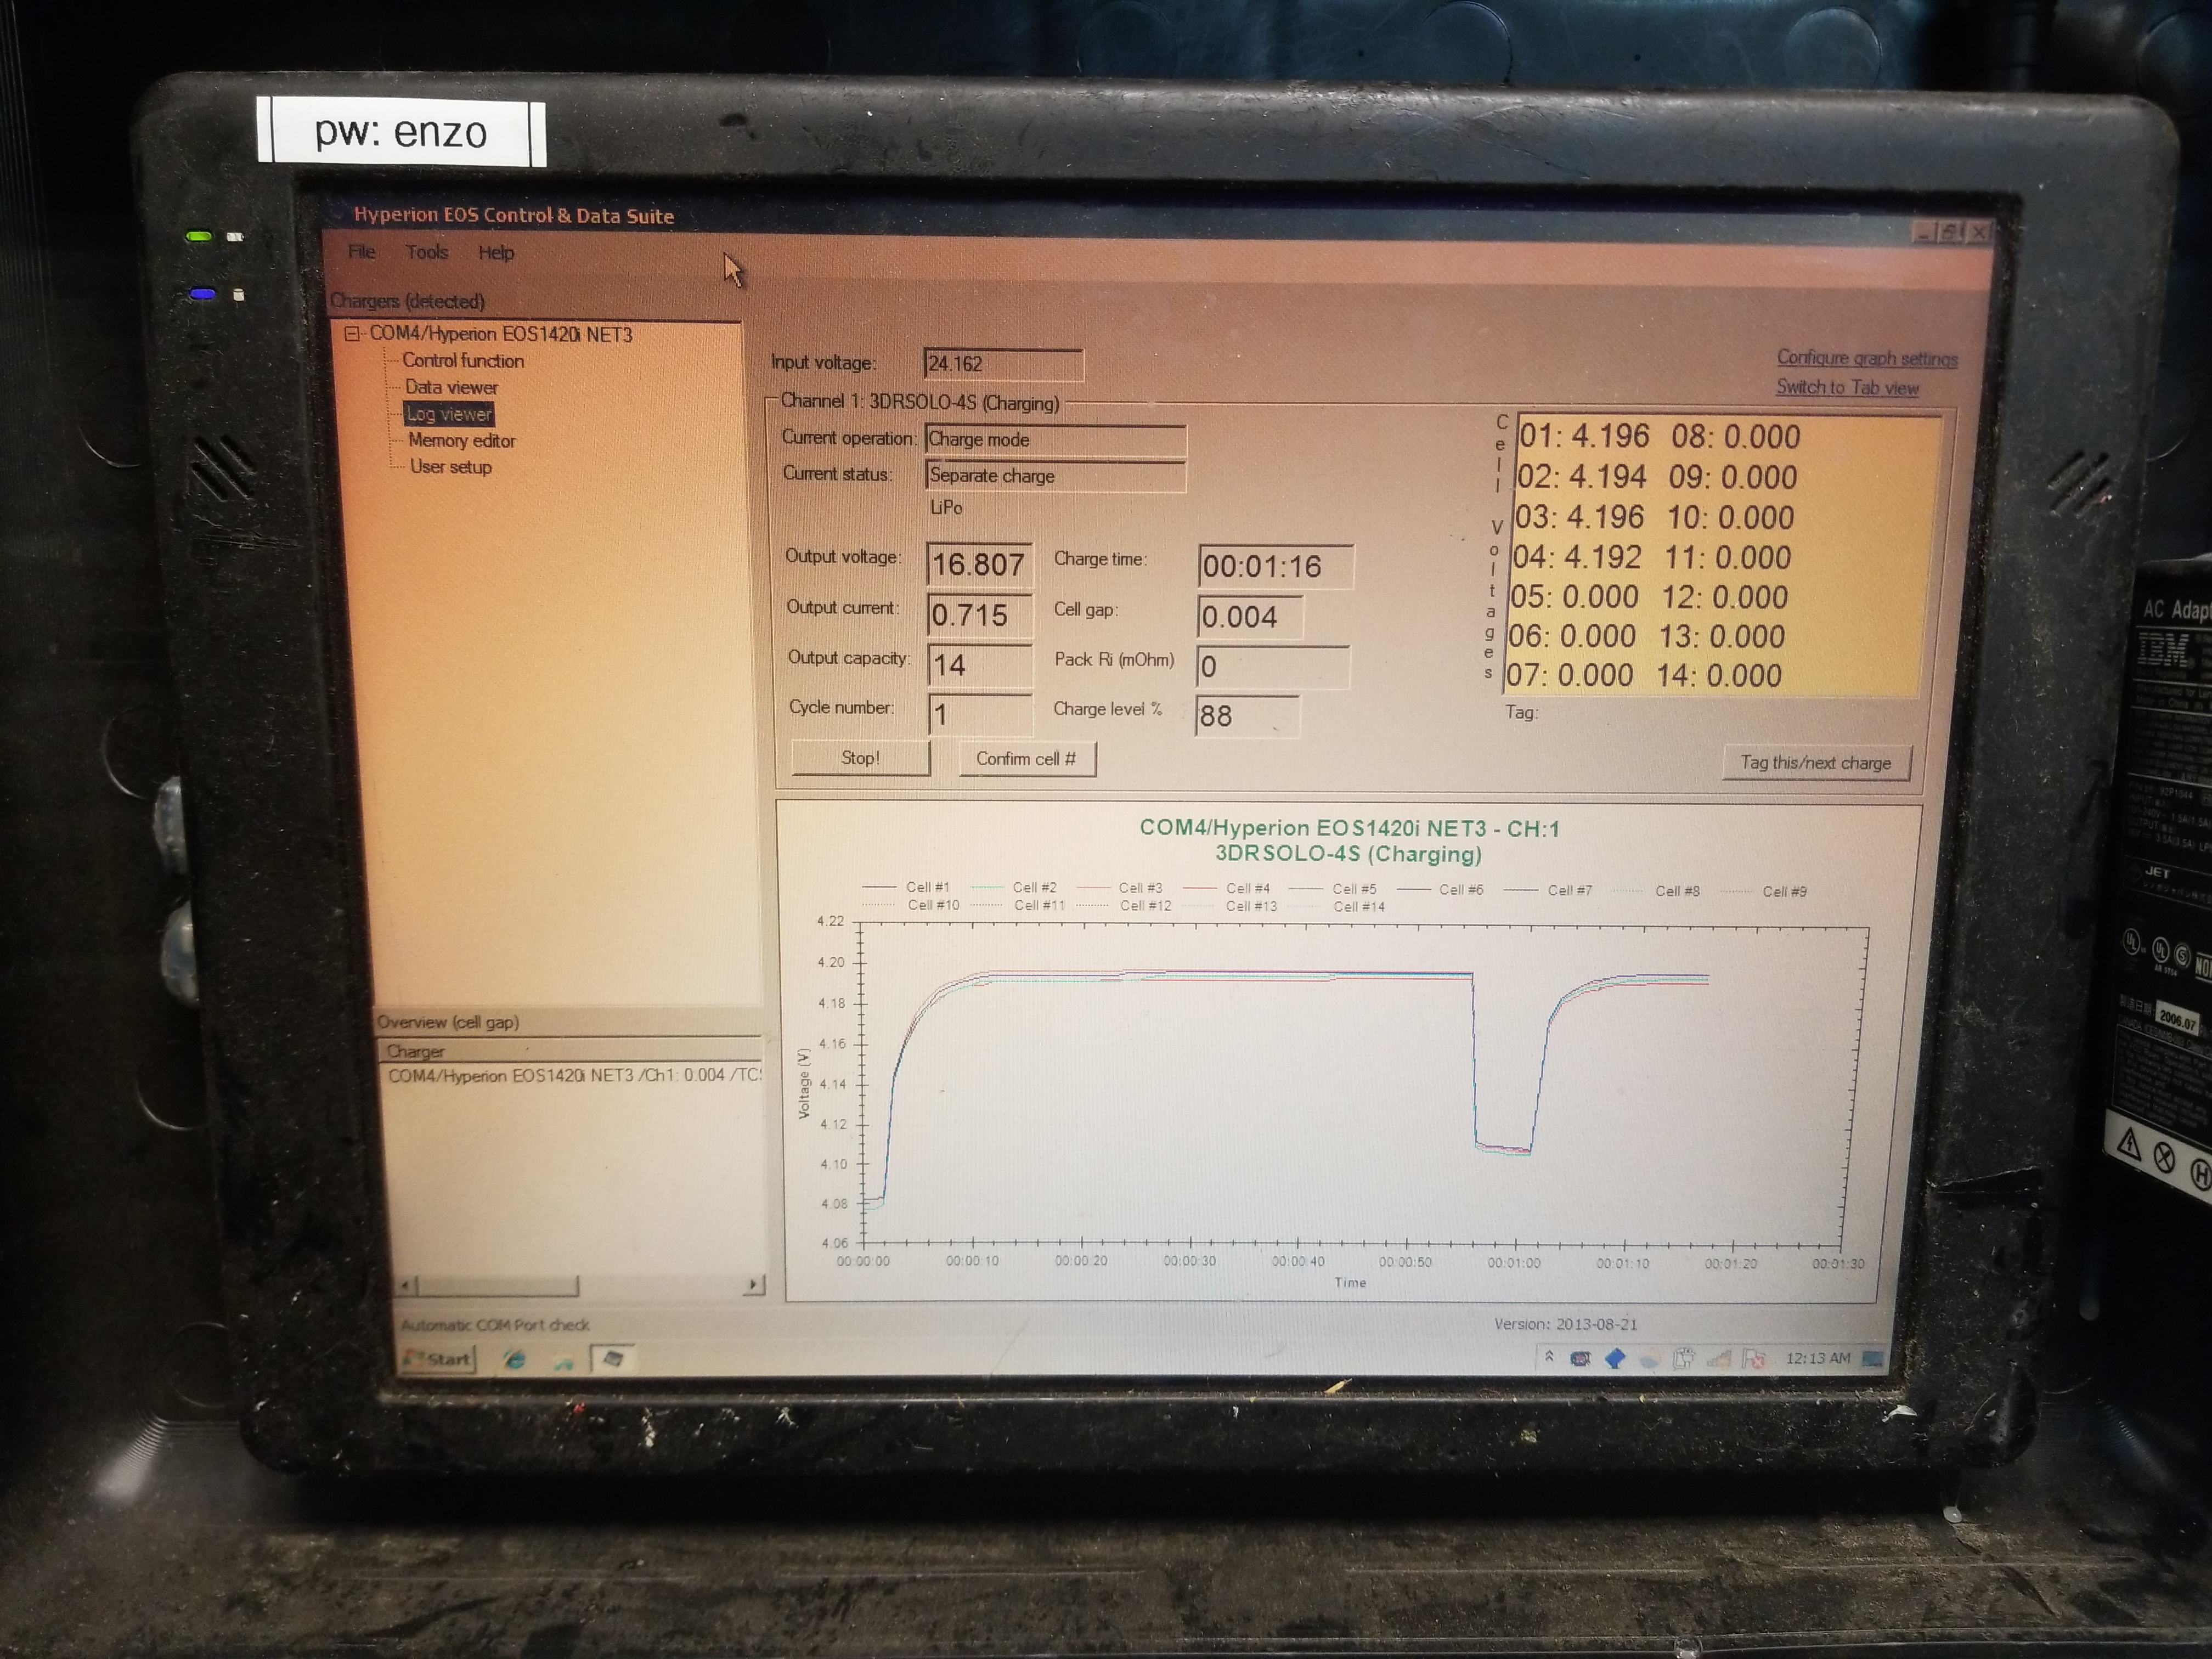Screen dimensions: 2212x1659
Task: Click the blue diamond tray icon
Action: click(x=1615, y=1358)
